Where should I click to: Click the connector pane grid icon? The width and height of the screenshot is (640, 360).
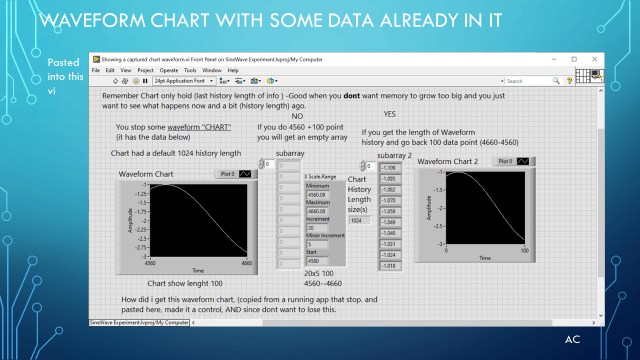click(x=582, y=76)
